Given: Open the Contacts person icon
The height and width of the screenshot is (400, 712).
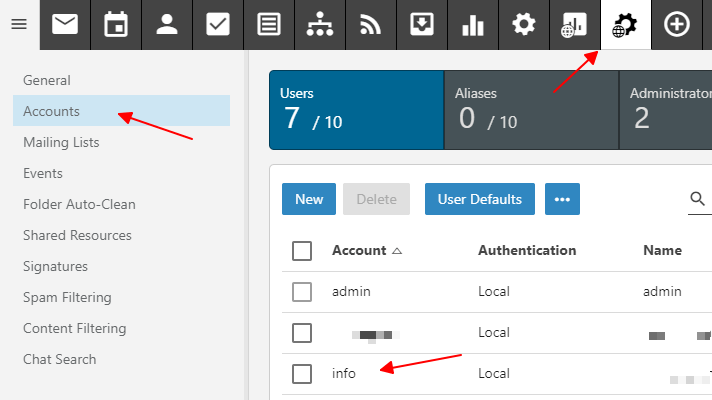Looking at the screenshot, I should (x=167, y=25).
